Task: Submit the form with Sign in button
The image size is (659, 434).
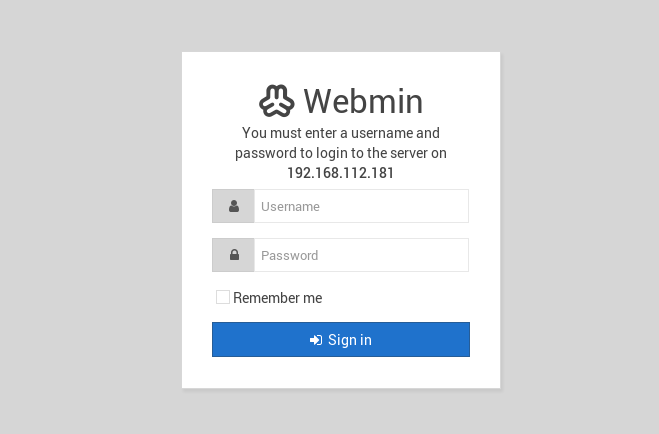Action: [x=341, y=339]
